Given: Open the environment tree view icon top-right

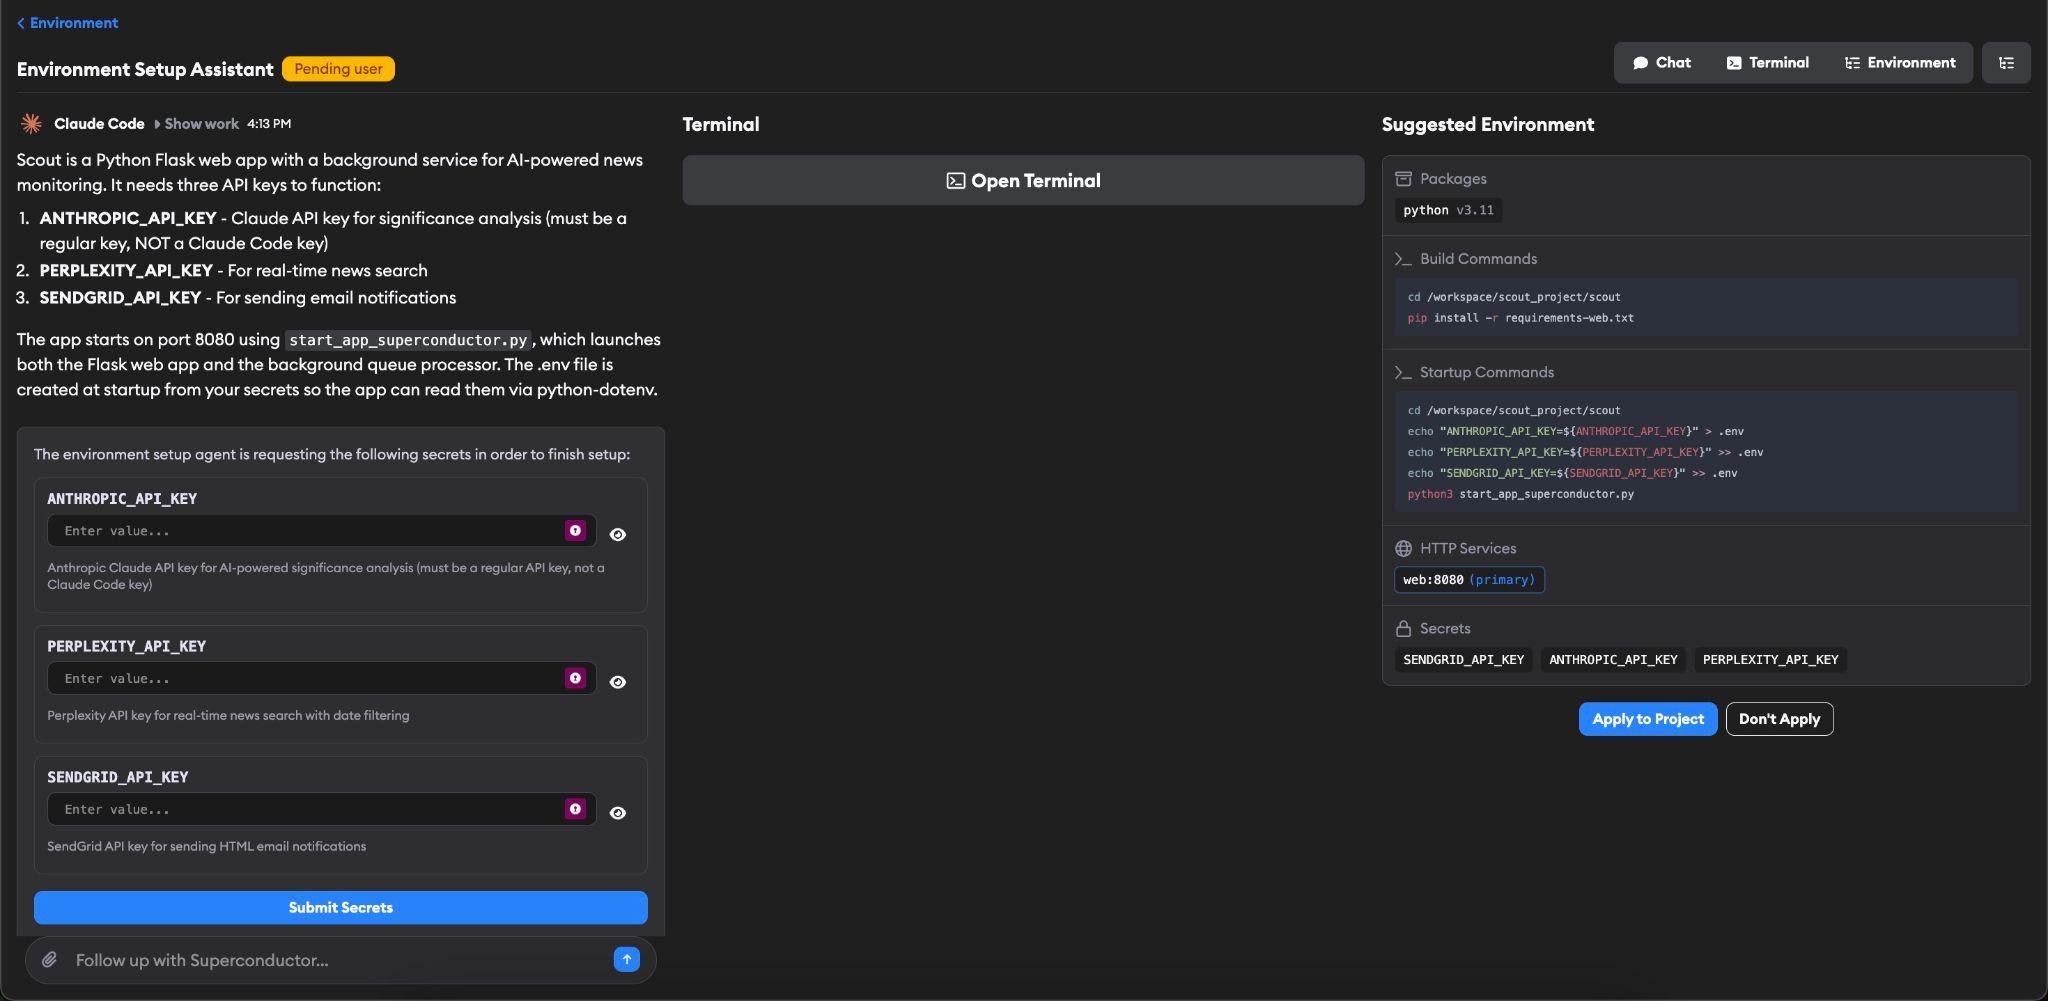Looking at the screenshot, I should (2007, 62).
